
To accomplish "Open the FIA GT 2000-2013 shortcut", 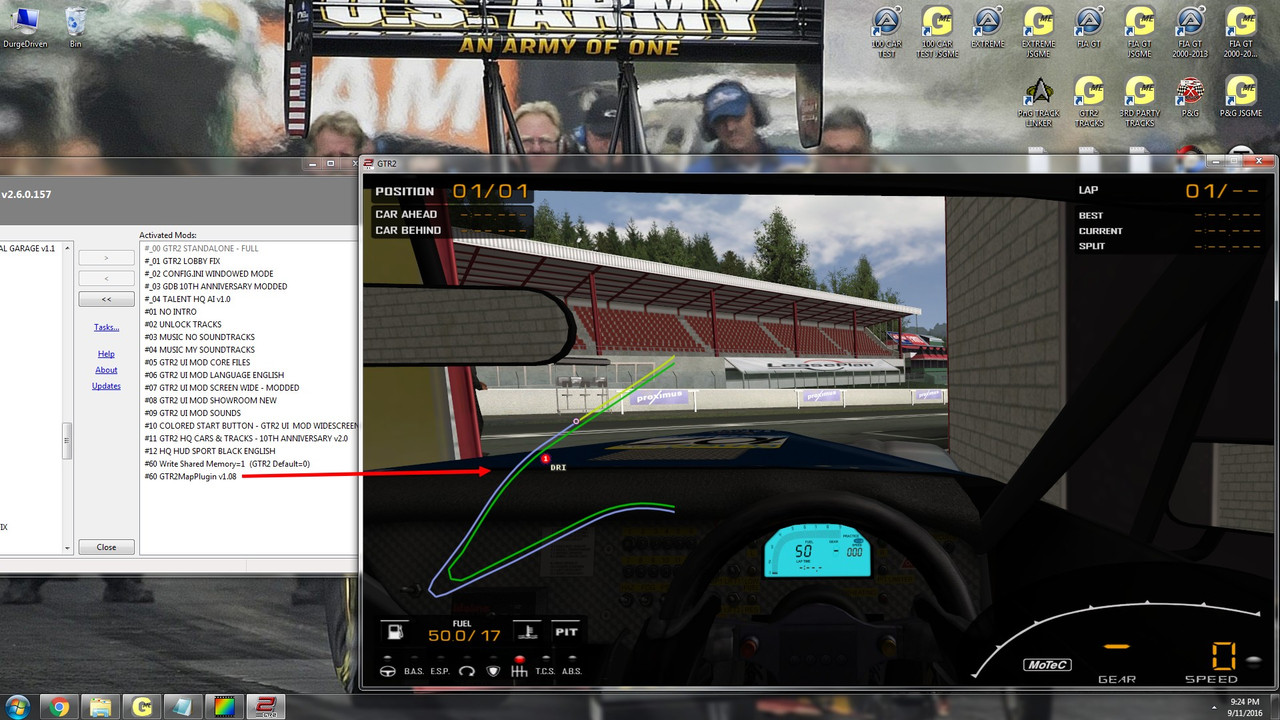I will click(x=1190, y=32).
